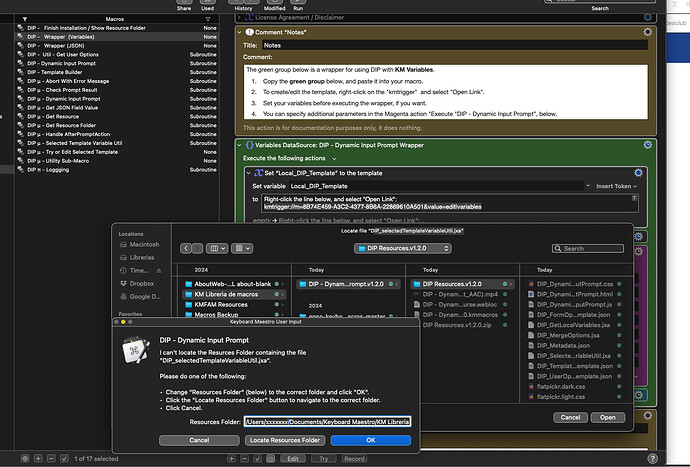Viewport: 690px width, 467px height.
Task: Click the Resources Folder path field
Action: point(327,422)
